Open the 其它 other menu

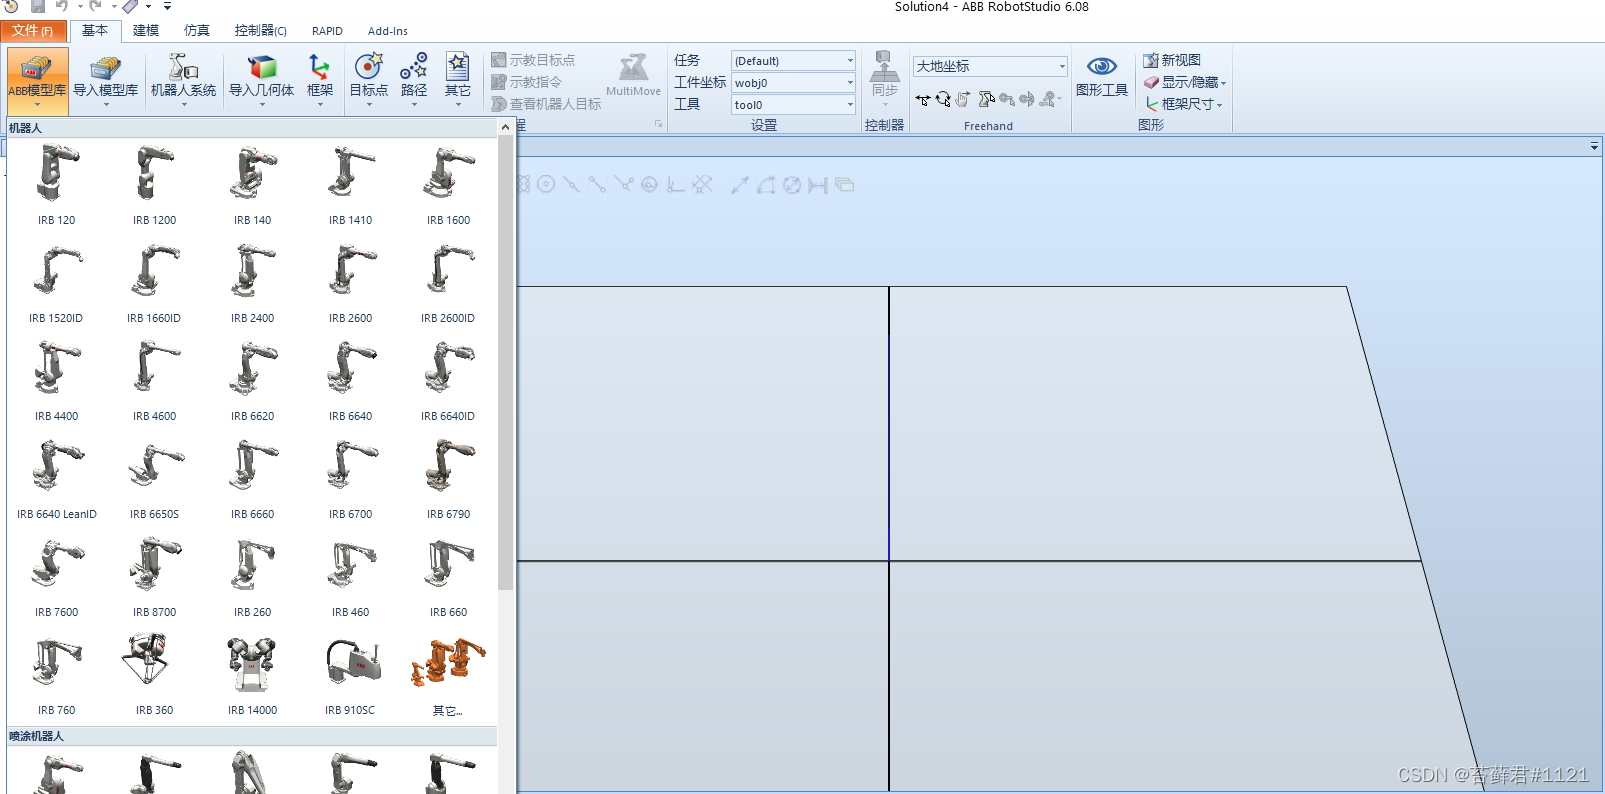coord(458,80)
